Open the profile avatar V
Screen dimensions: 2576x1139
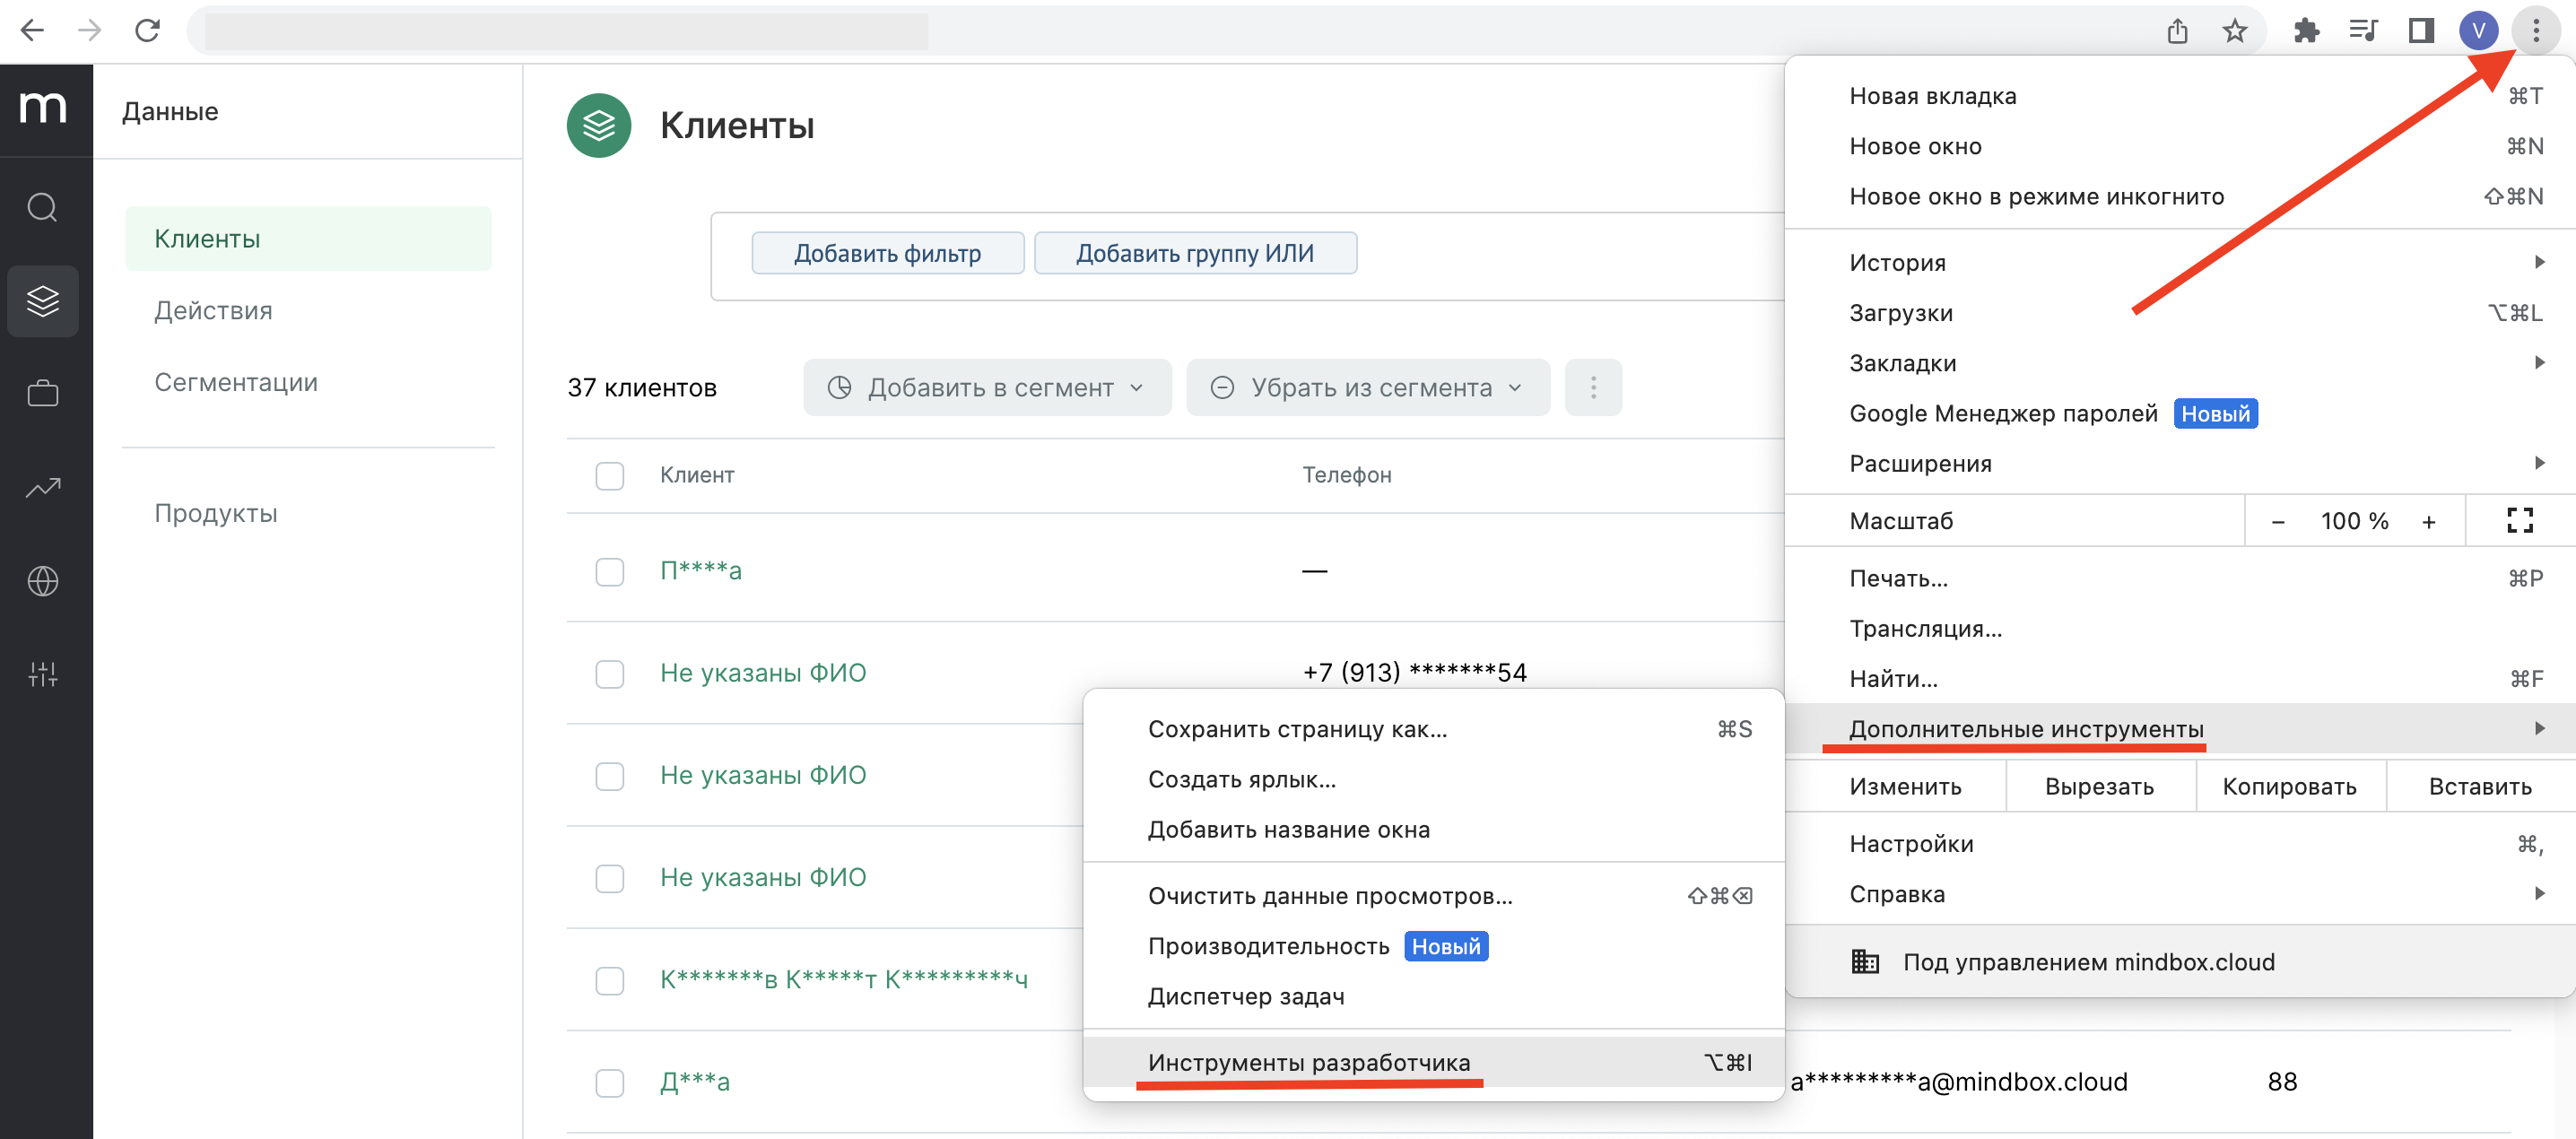pyautogui.click(x=2478, y=31)
